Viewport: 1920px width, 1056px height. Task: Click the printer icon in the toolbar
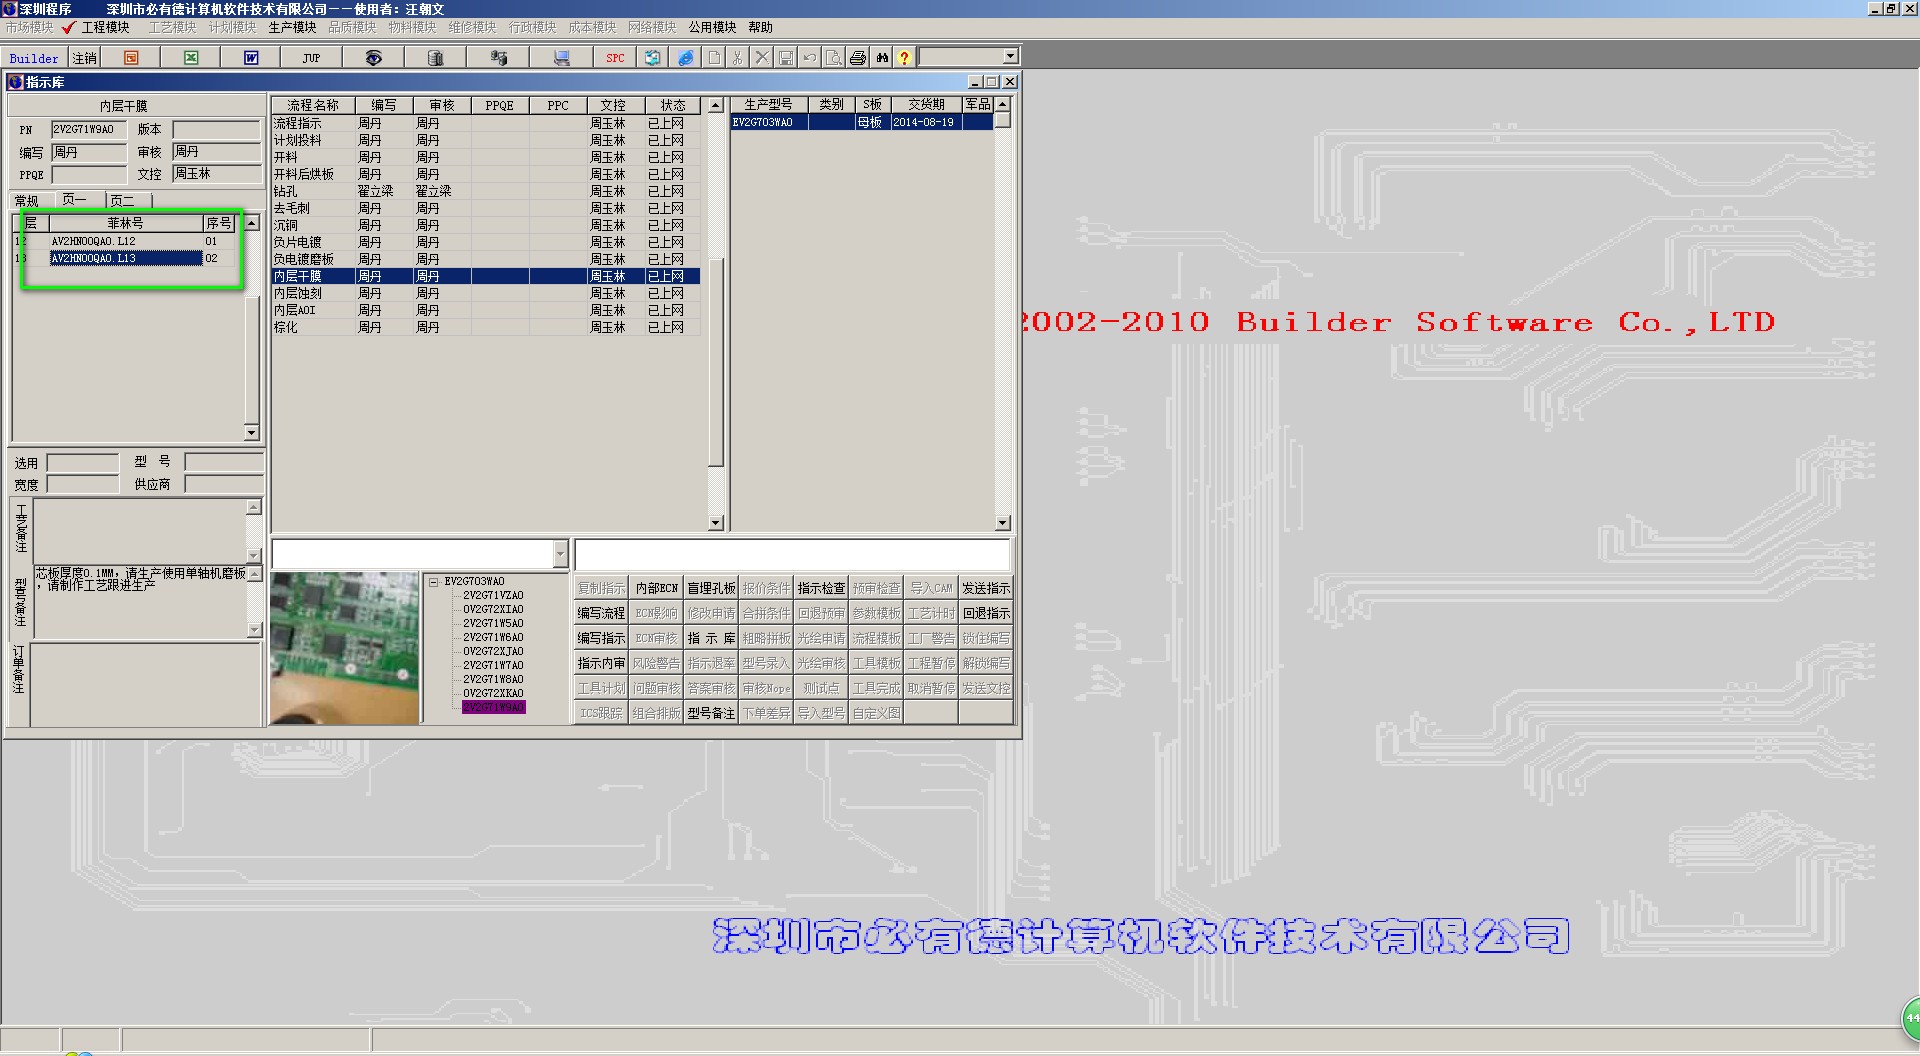[858, 58]
